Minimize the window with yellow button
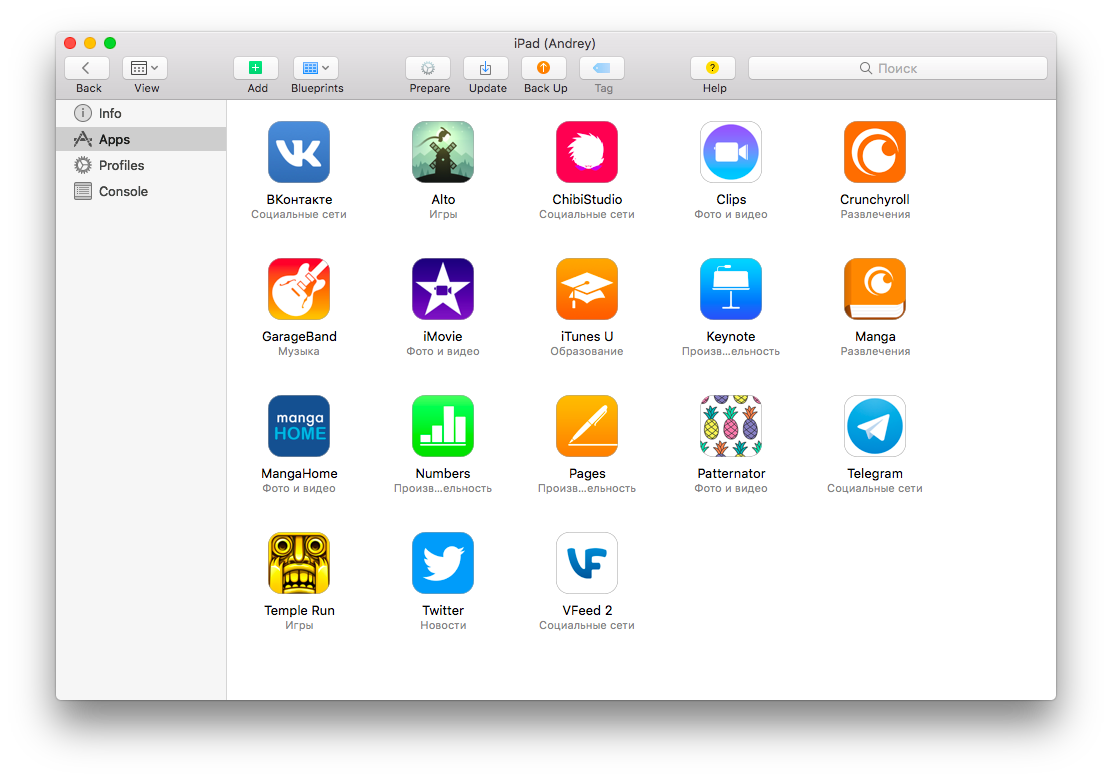The height and width of the screenshot is (780, 1112). coord(90,43)
